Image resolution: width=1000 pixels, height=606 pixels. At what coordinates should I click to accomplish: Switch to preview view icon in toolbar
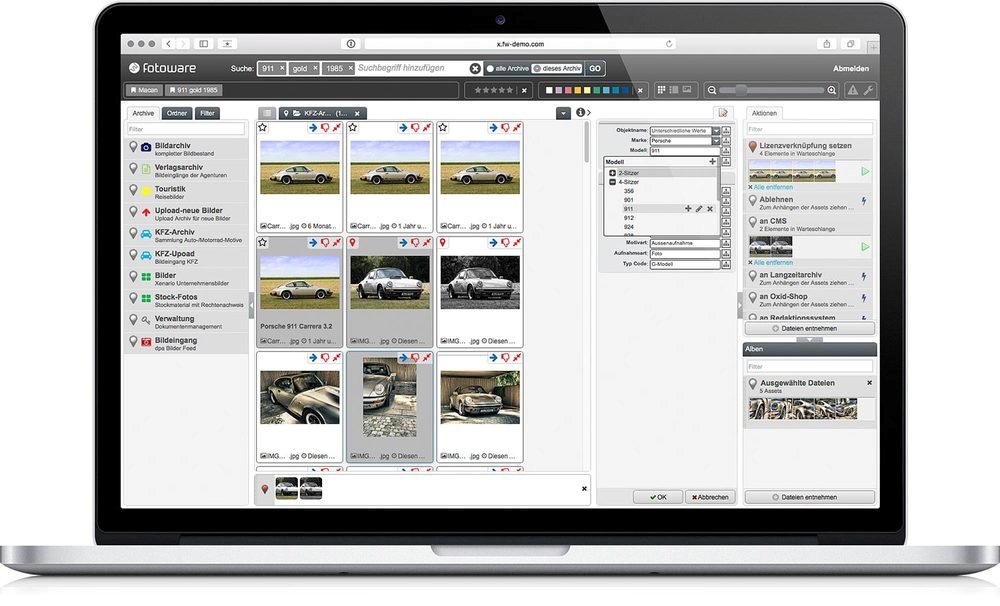[x=687, y=90]
